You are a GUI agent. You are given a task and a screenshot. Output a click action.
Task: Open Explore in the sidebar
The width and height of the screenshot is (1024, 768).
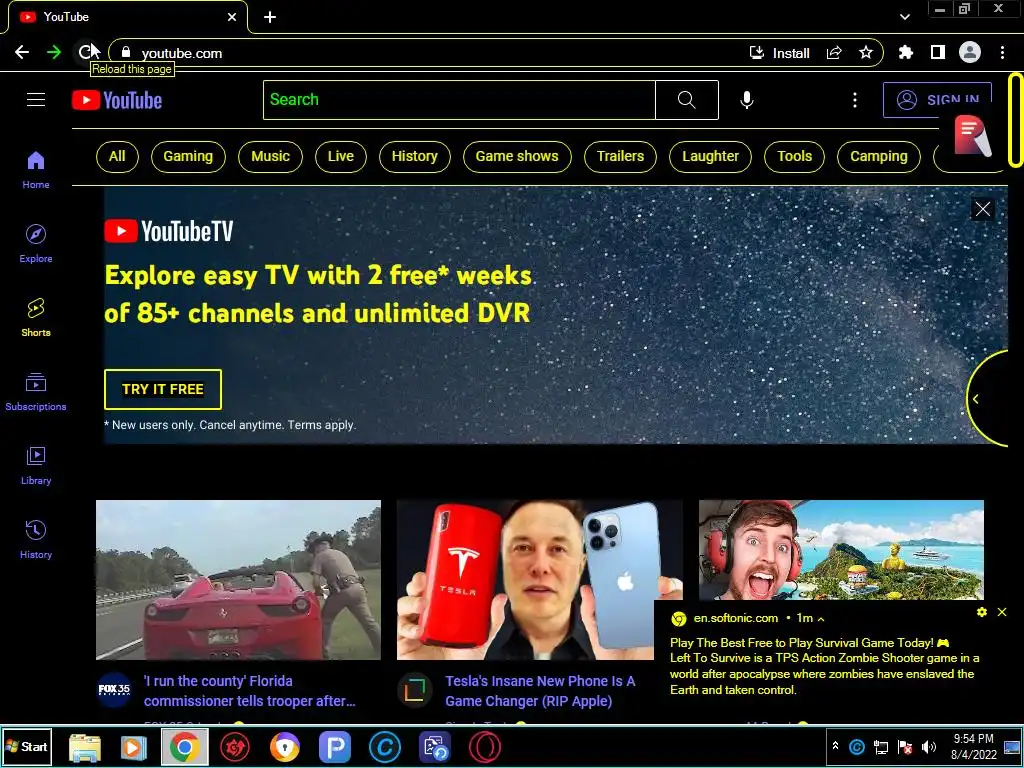[x=36, y=244]
